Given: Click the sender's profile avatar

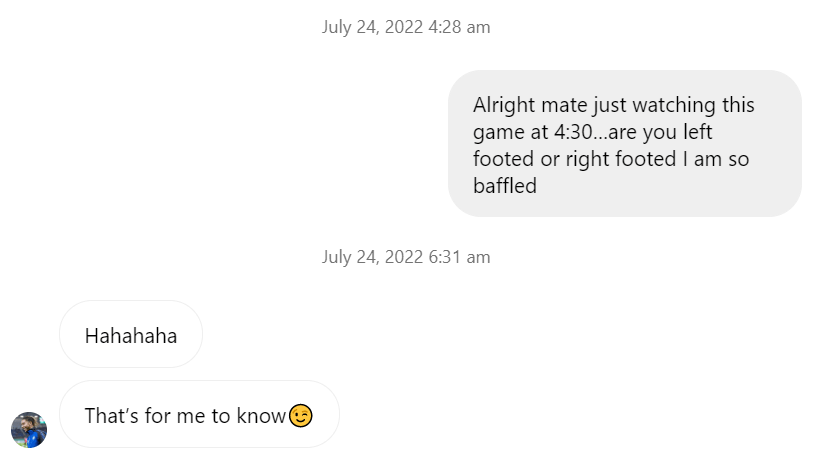Looking at the screenshot, I should [x=29, y=429].
